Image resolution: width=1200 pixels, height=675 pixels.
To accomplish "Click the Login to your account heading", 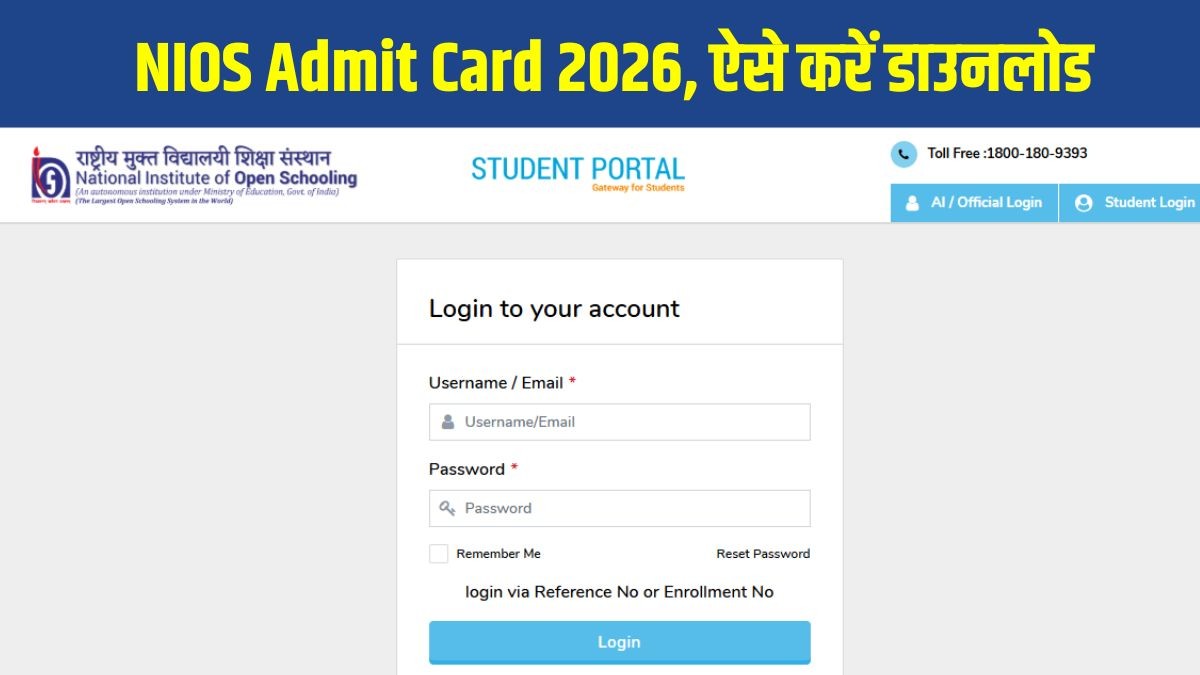I will (554, 308).
